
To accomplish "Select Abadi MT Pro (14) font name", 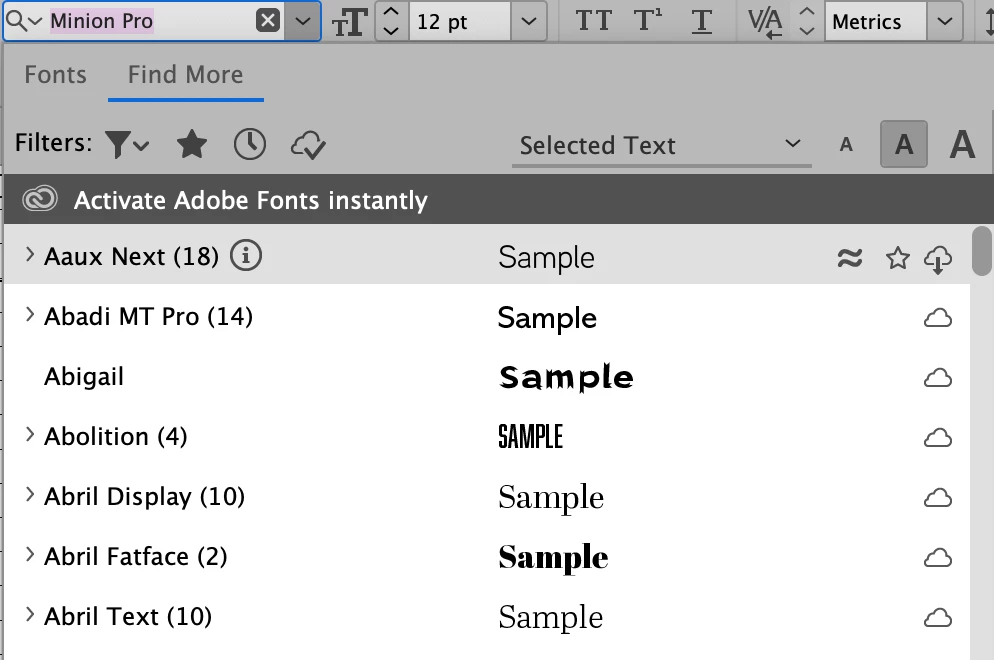I will 148,316.
